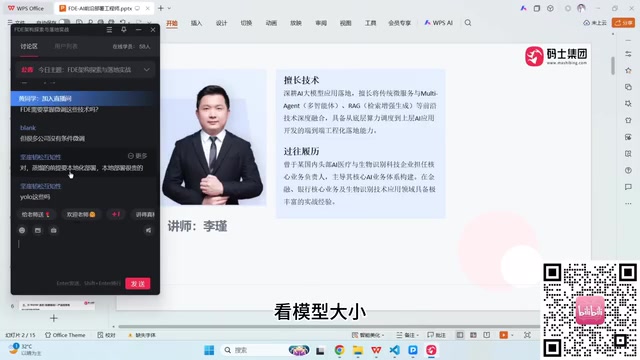Open the WPS Office home tab
640x360 pixels.
26,8
